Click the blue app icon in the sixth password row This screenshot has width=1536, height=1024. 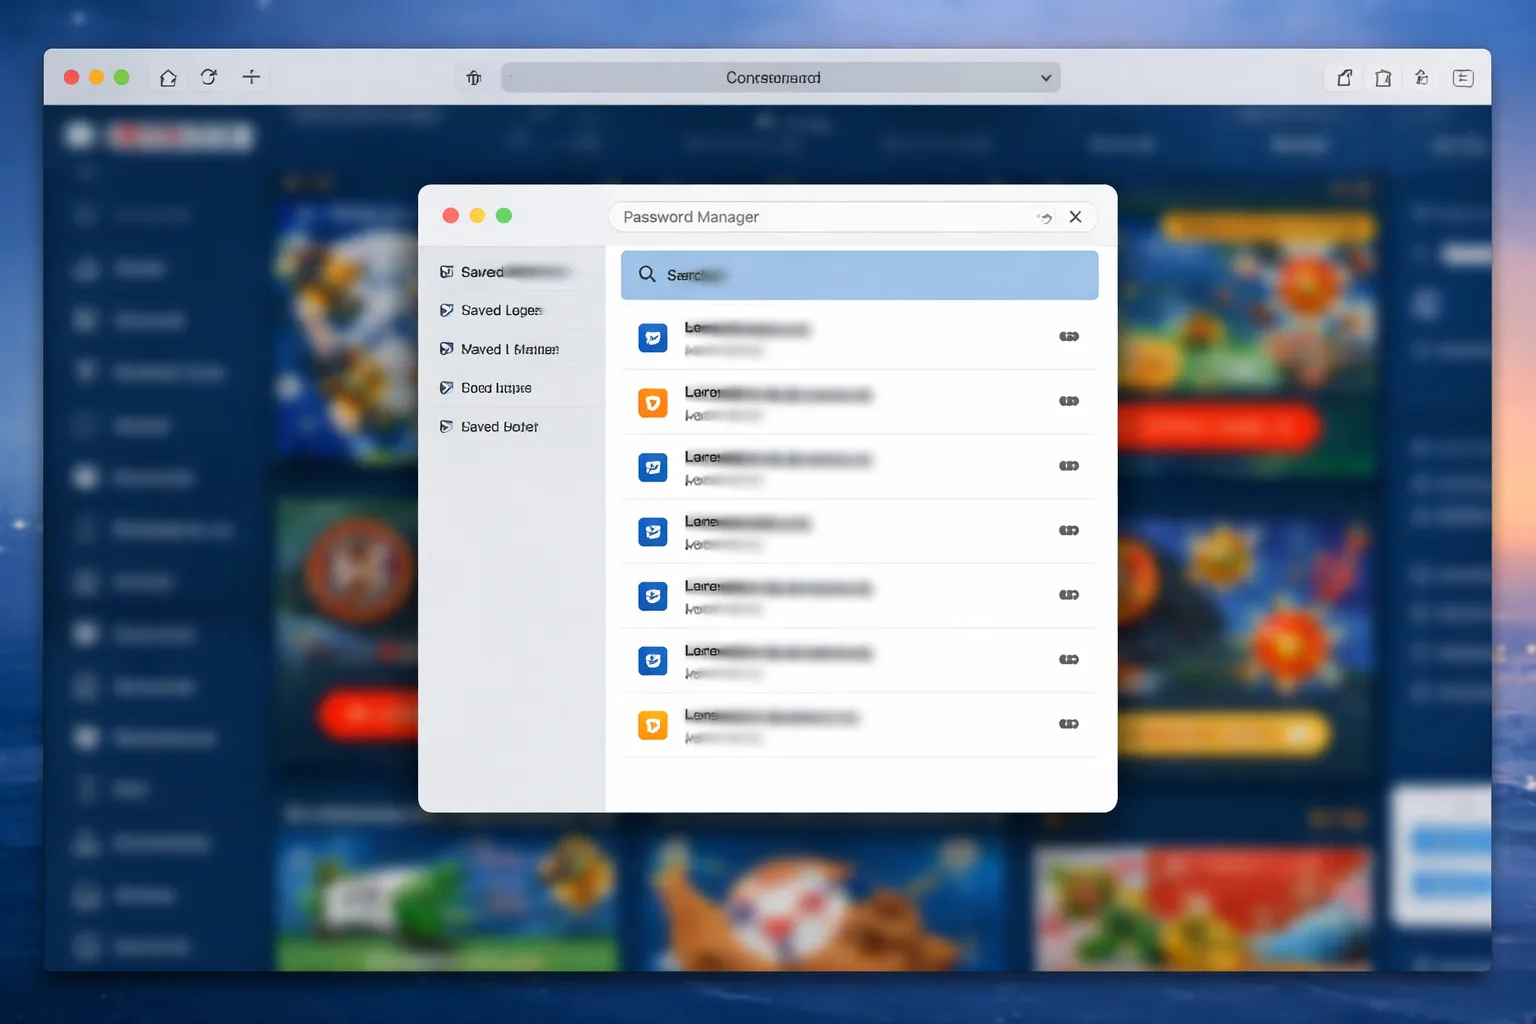[x=653, y=661]
